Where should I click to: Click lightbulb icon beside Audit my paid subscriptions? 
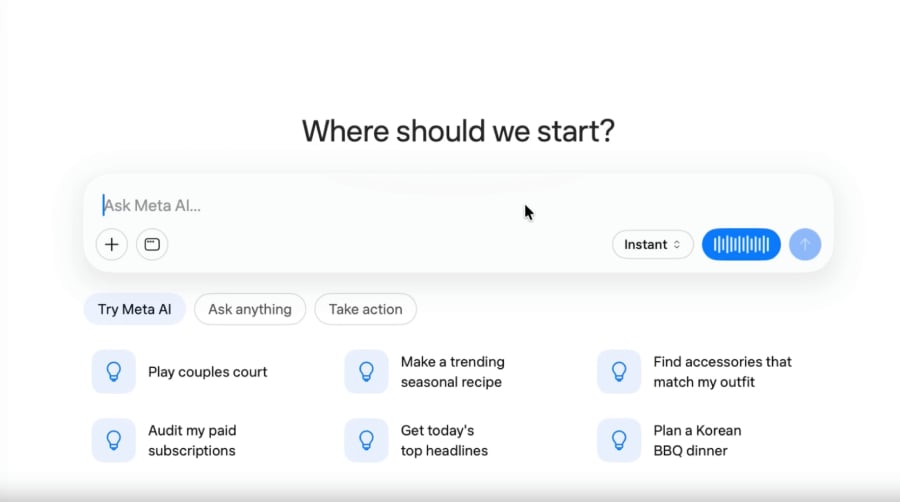[114, 440]
